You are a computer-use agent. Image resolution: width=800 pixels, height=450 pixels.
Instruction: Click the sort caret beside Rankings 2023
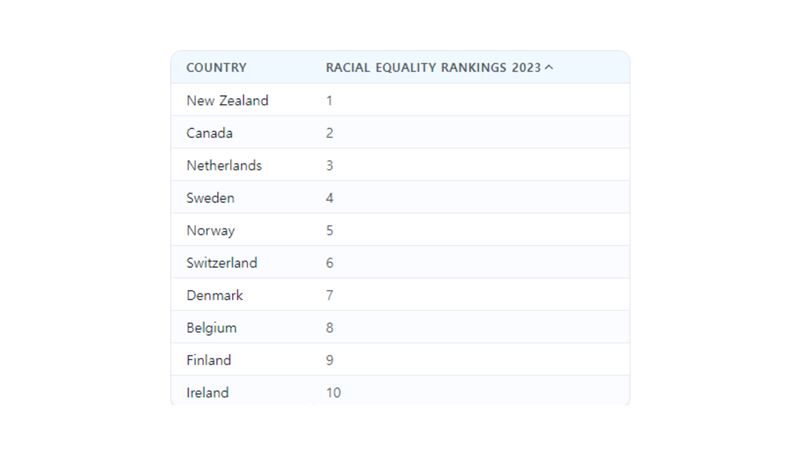[x=549, y=68]
